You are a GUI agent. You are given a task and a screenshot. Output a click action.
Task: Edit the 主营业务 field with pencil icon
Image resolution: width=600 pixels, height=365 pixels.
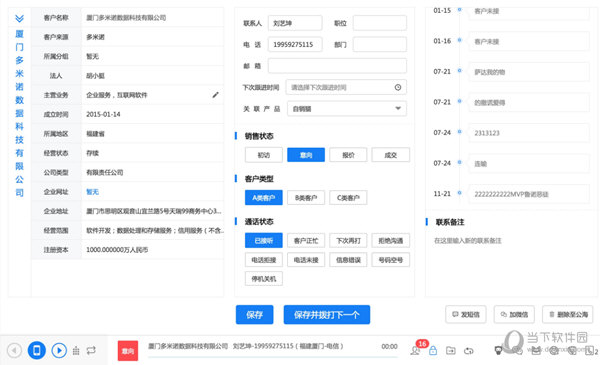[x=215, y=95]
